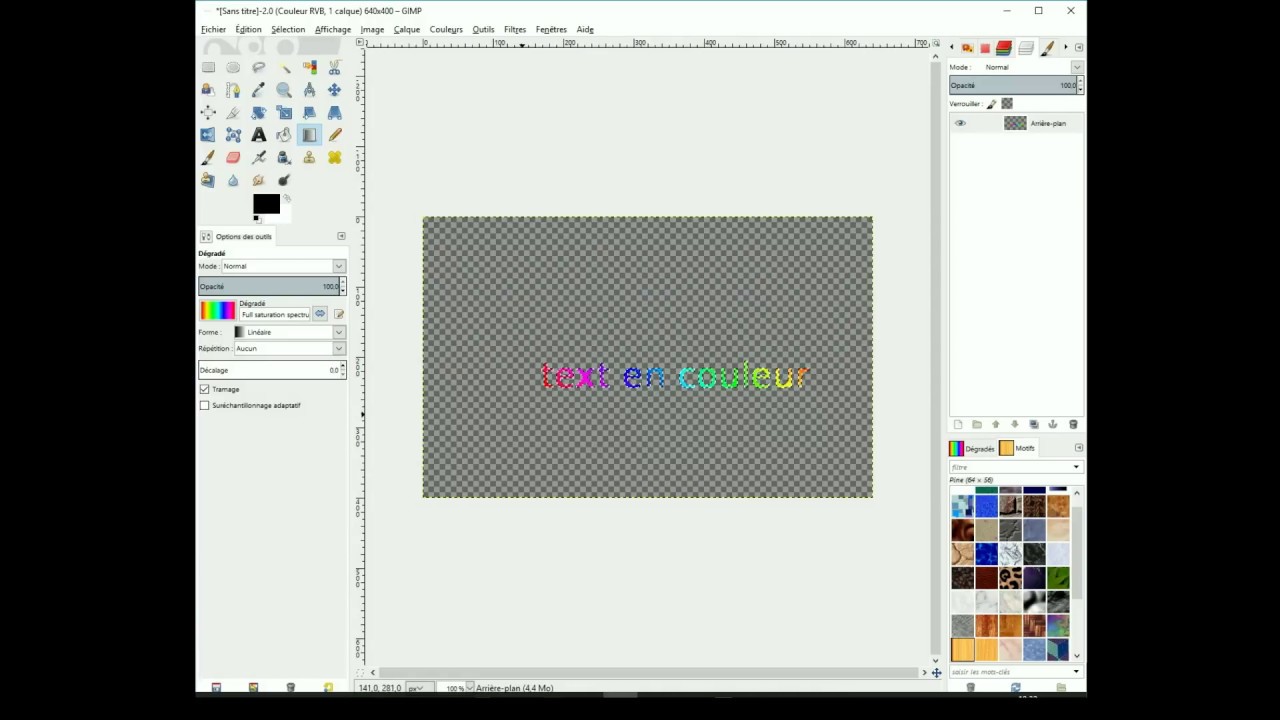Select the Paintbrush tool in toolbox

point(208,158)
